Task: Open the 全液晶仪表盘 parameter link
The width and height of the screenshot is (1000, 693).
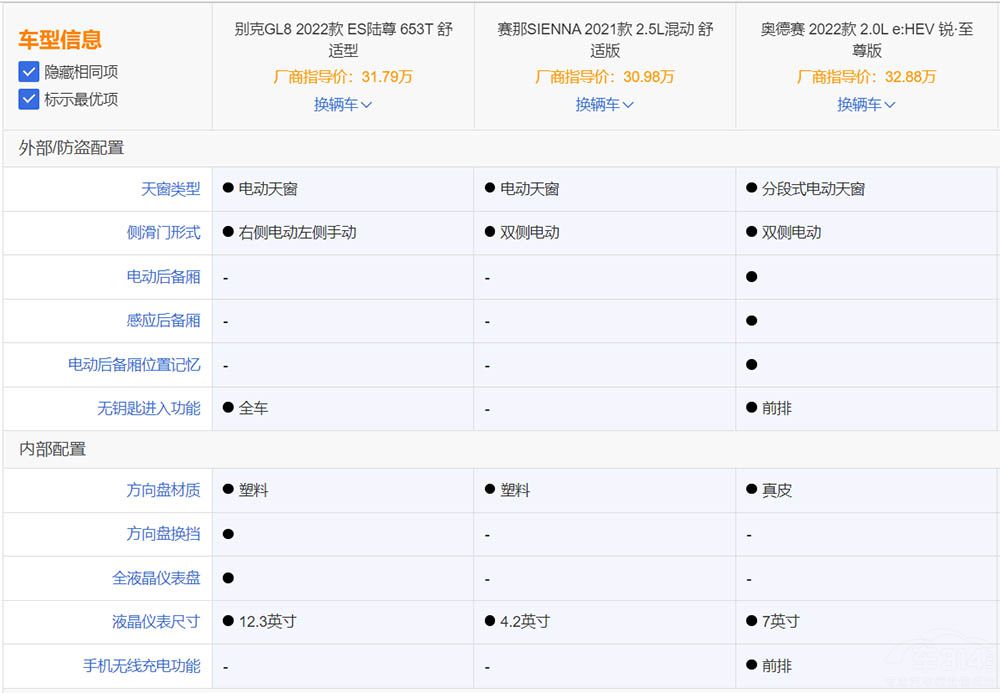Action: coord(156,578)
